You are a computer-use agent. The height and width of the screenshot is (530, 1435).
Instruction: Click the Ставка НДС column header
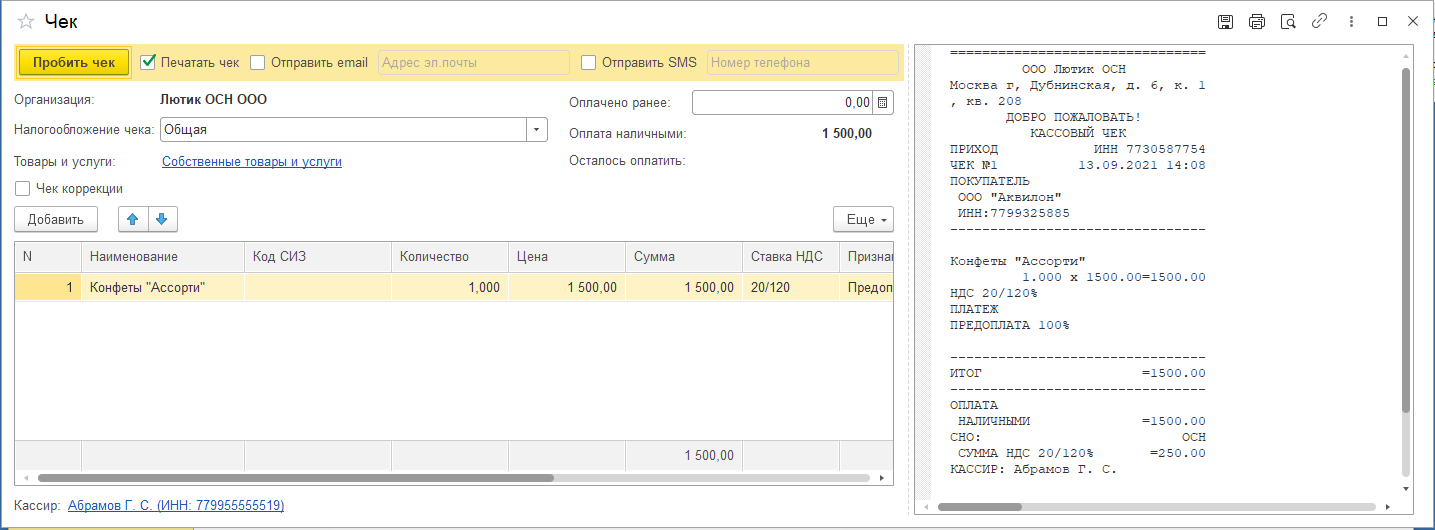pos(790,256)
